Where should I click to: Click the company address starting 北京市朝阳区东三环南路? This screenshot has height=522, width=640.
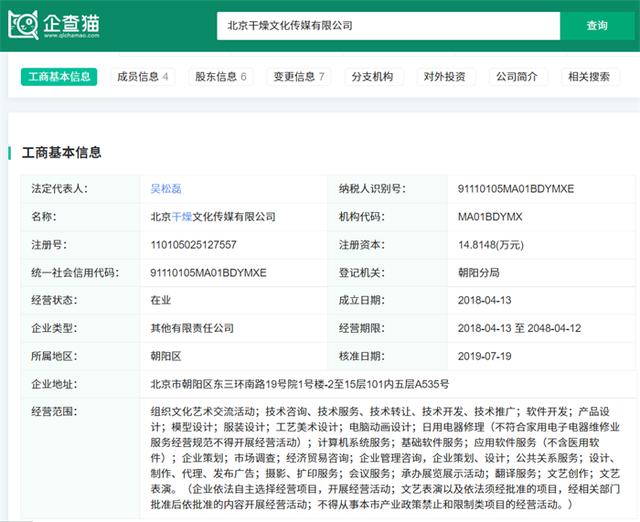(x=300, y=384)
